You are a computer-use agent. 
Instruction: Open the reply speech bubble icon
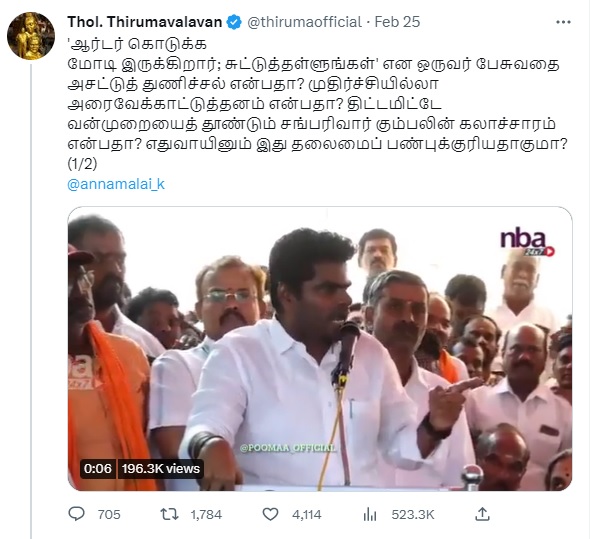tap(76, 514)
